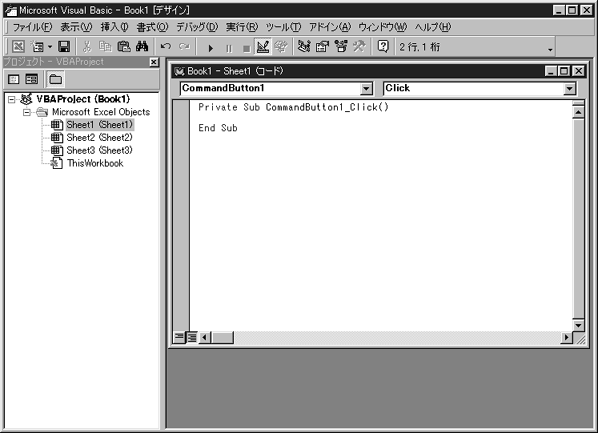Screen dimensions: 598x433
Task: Click the code window split bar
Action: 579,103
